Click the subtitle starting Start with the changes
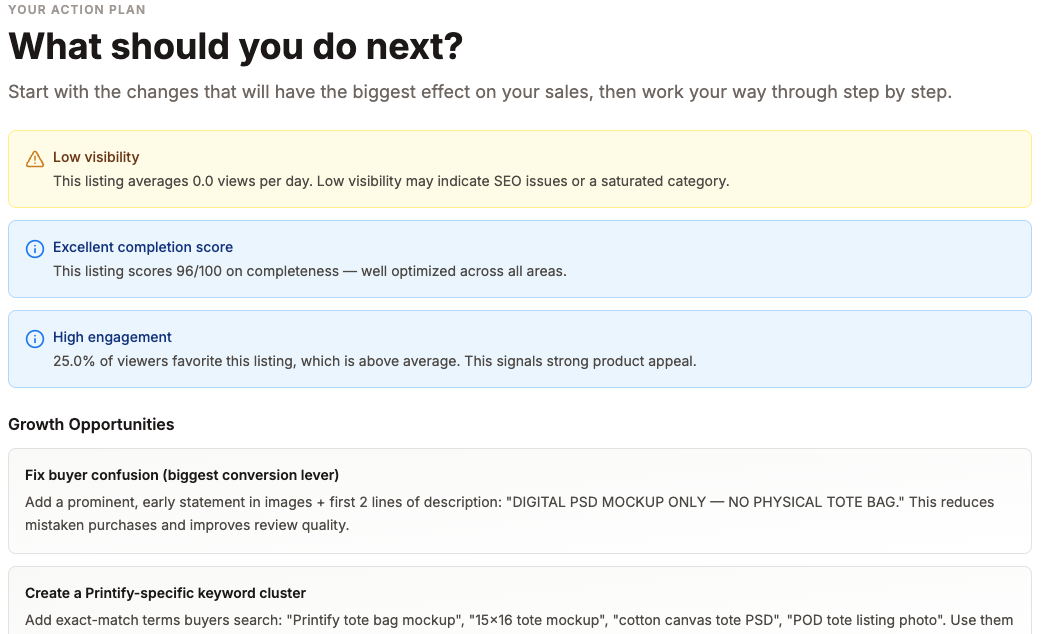The width and height of the screenshot is (1051, 634). pos(480,92)
